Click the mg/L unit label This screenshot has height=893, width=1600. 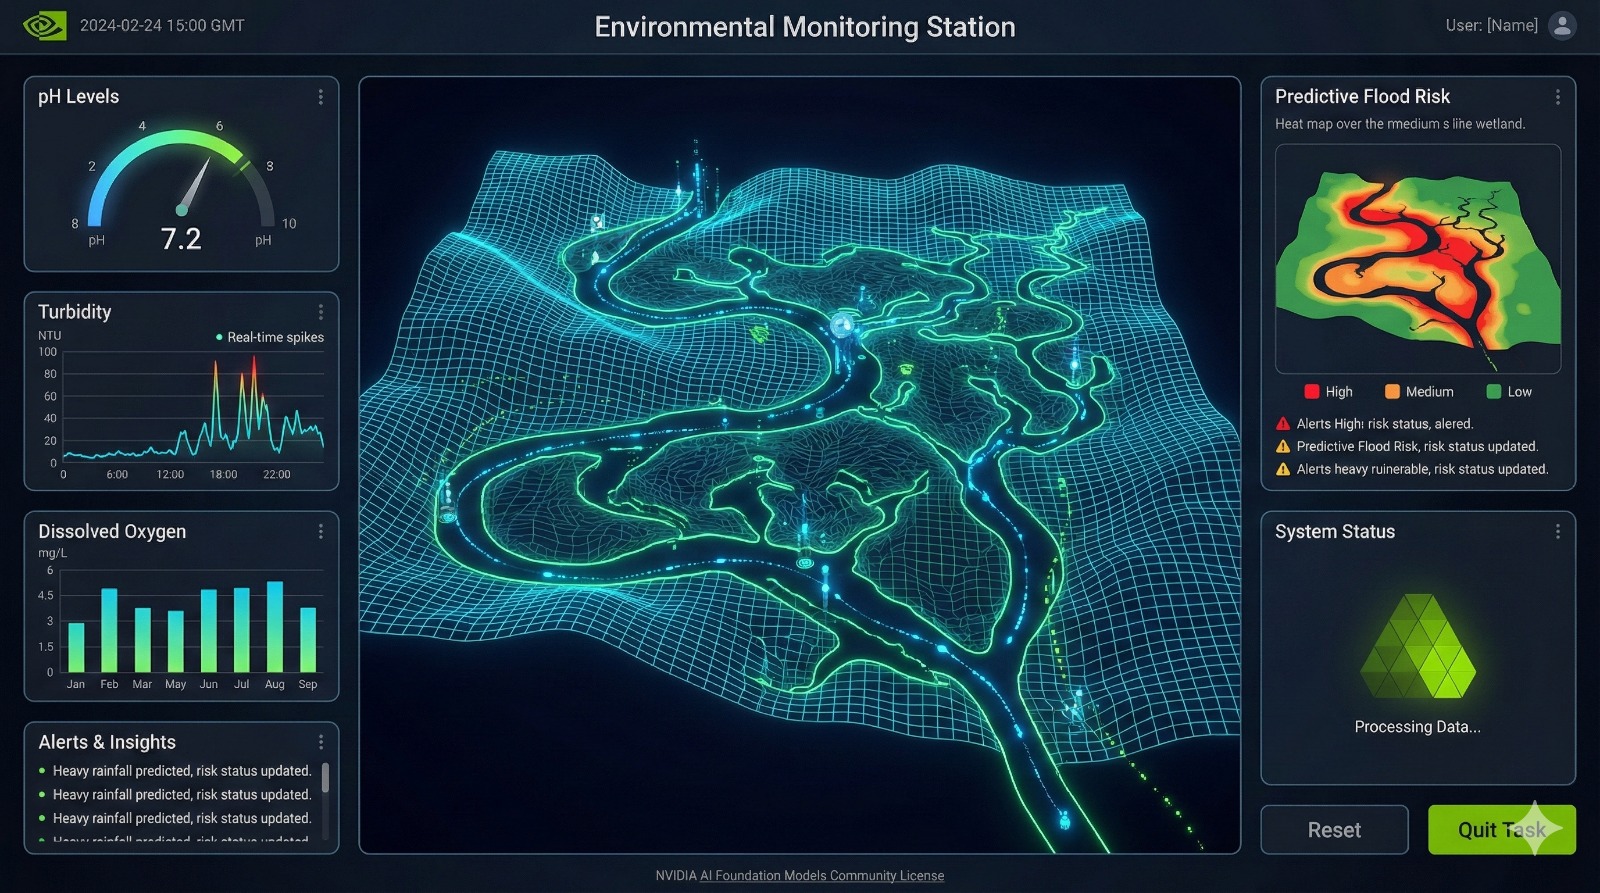pos(53,553)
